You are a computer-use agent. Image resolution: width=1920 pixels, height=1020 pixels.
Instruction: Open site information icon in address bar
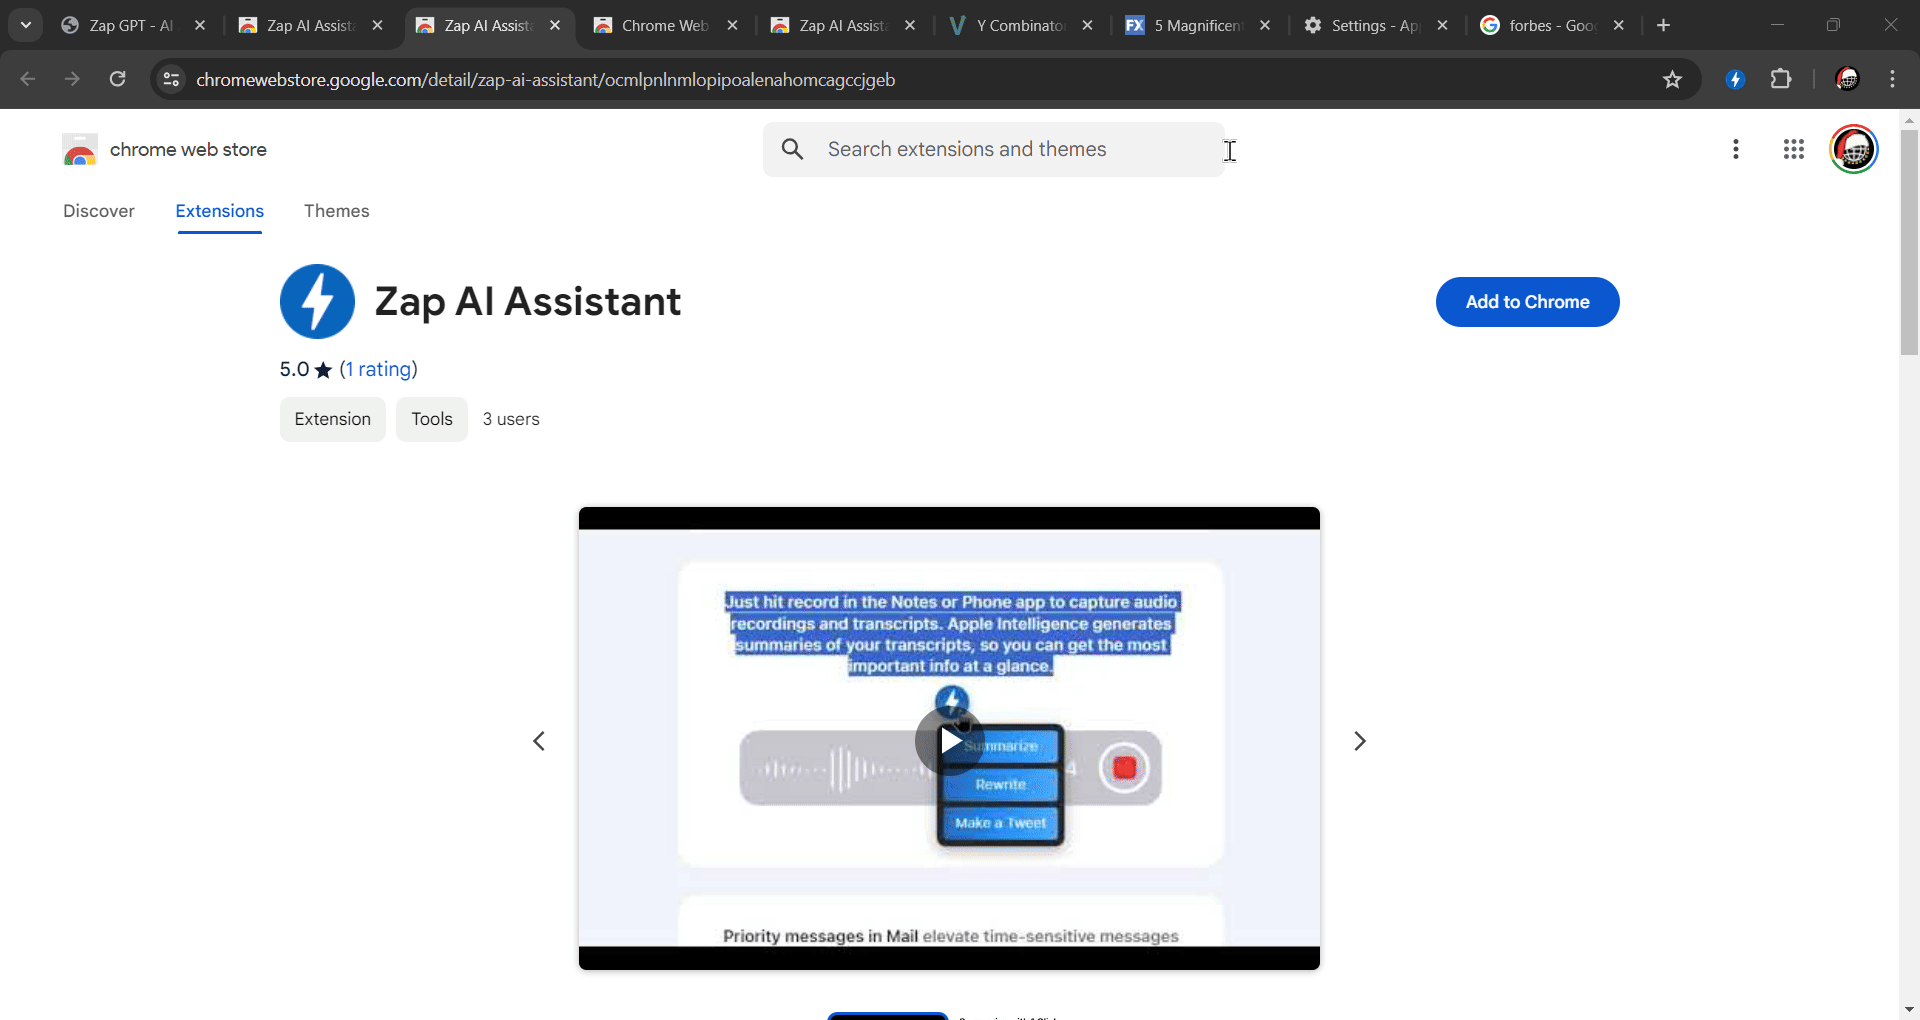[171, 79]
